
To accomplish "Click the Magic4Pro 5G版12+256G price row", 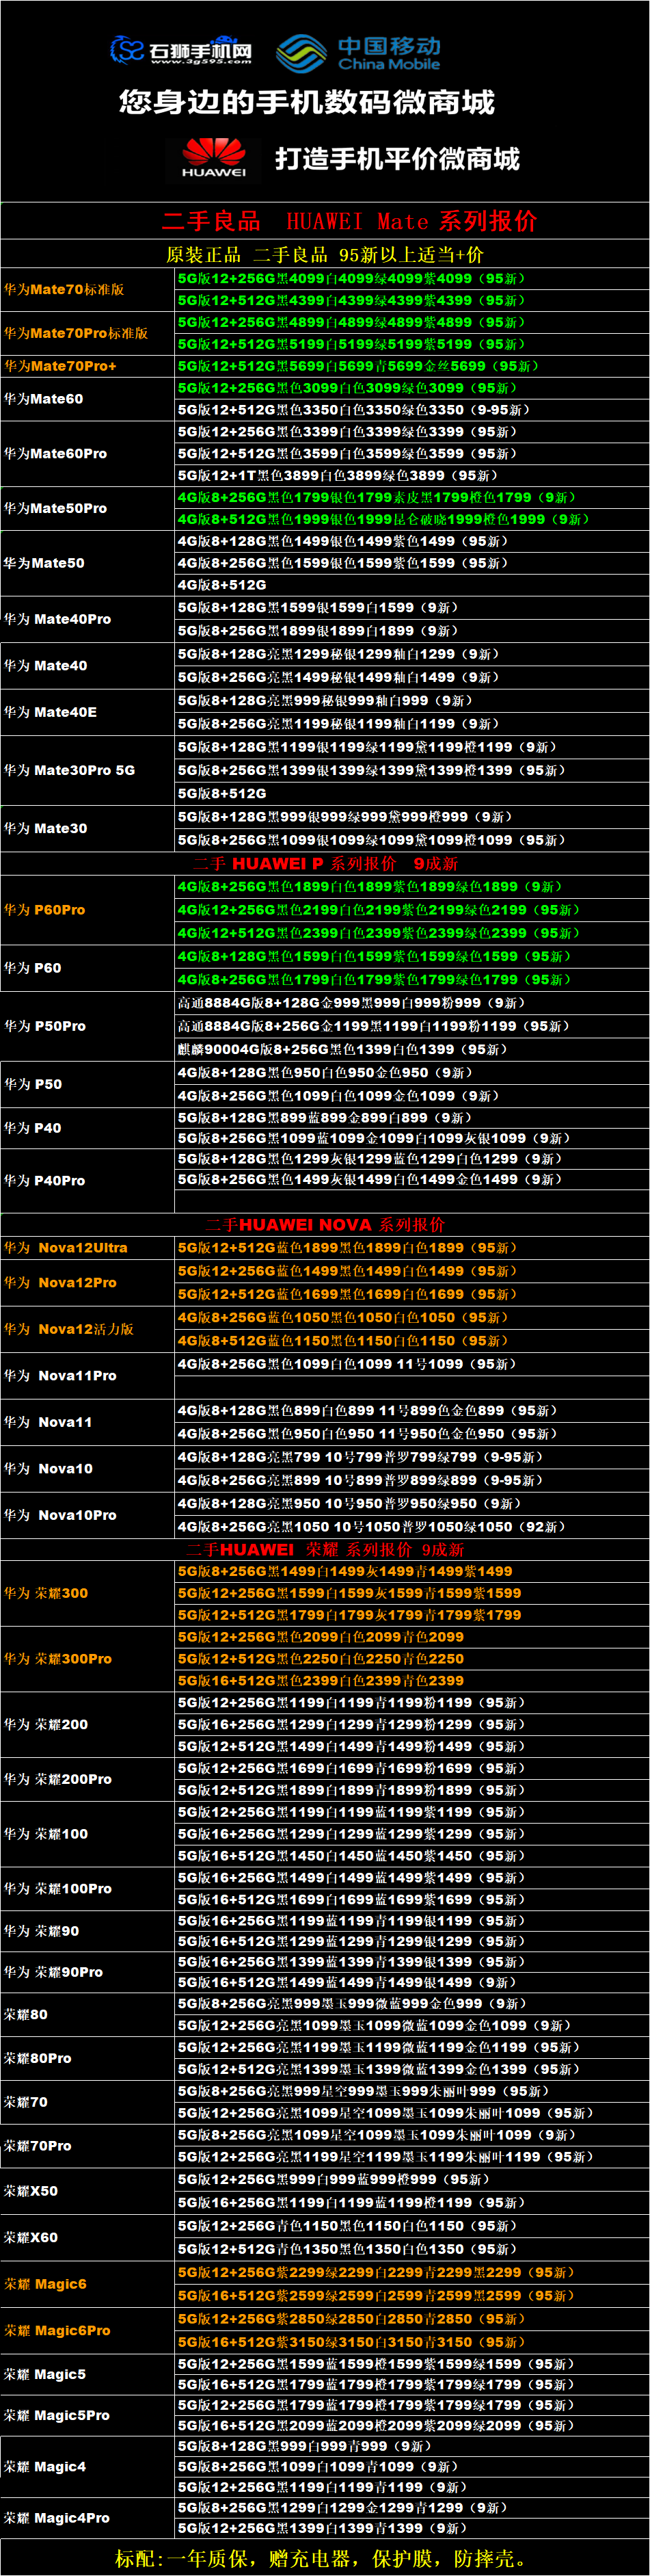I will 412,2528.
